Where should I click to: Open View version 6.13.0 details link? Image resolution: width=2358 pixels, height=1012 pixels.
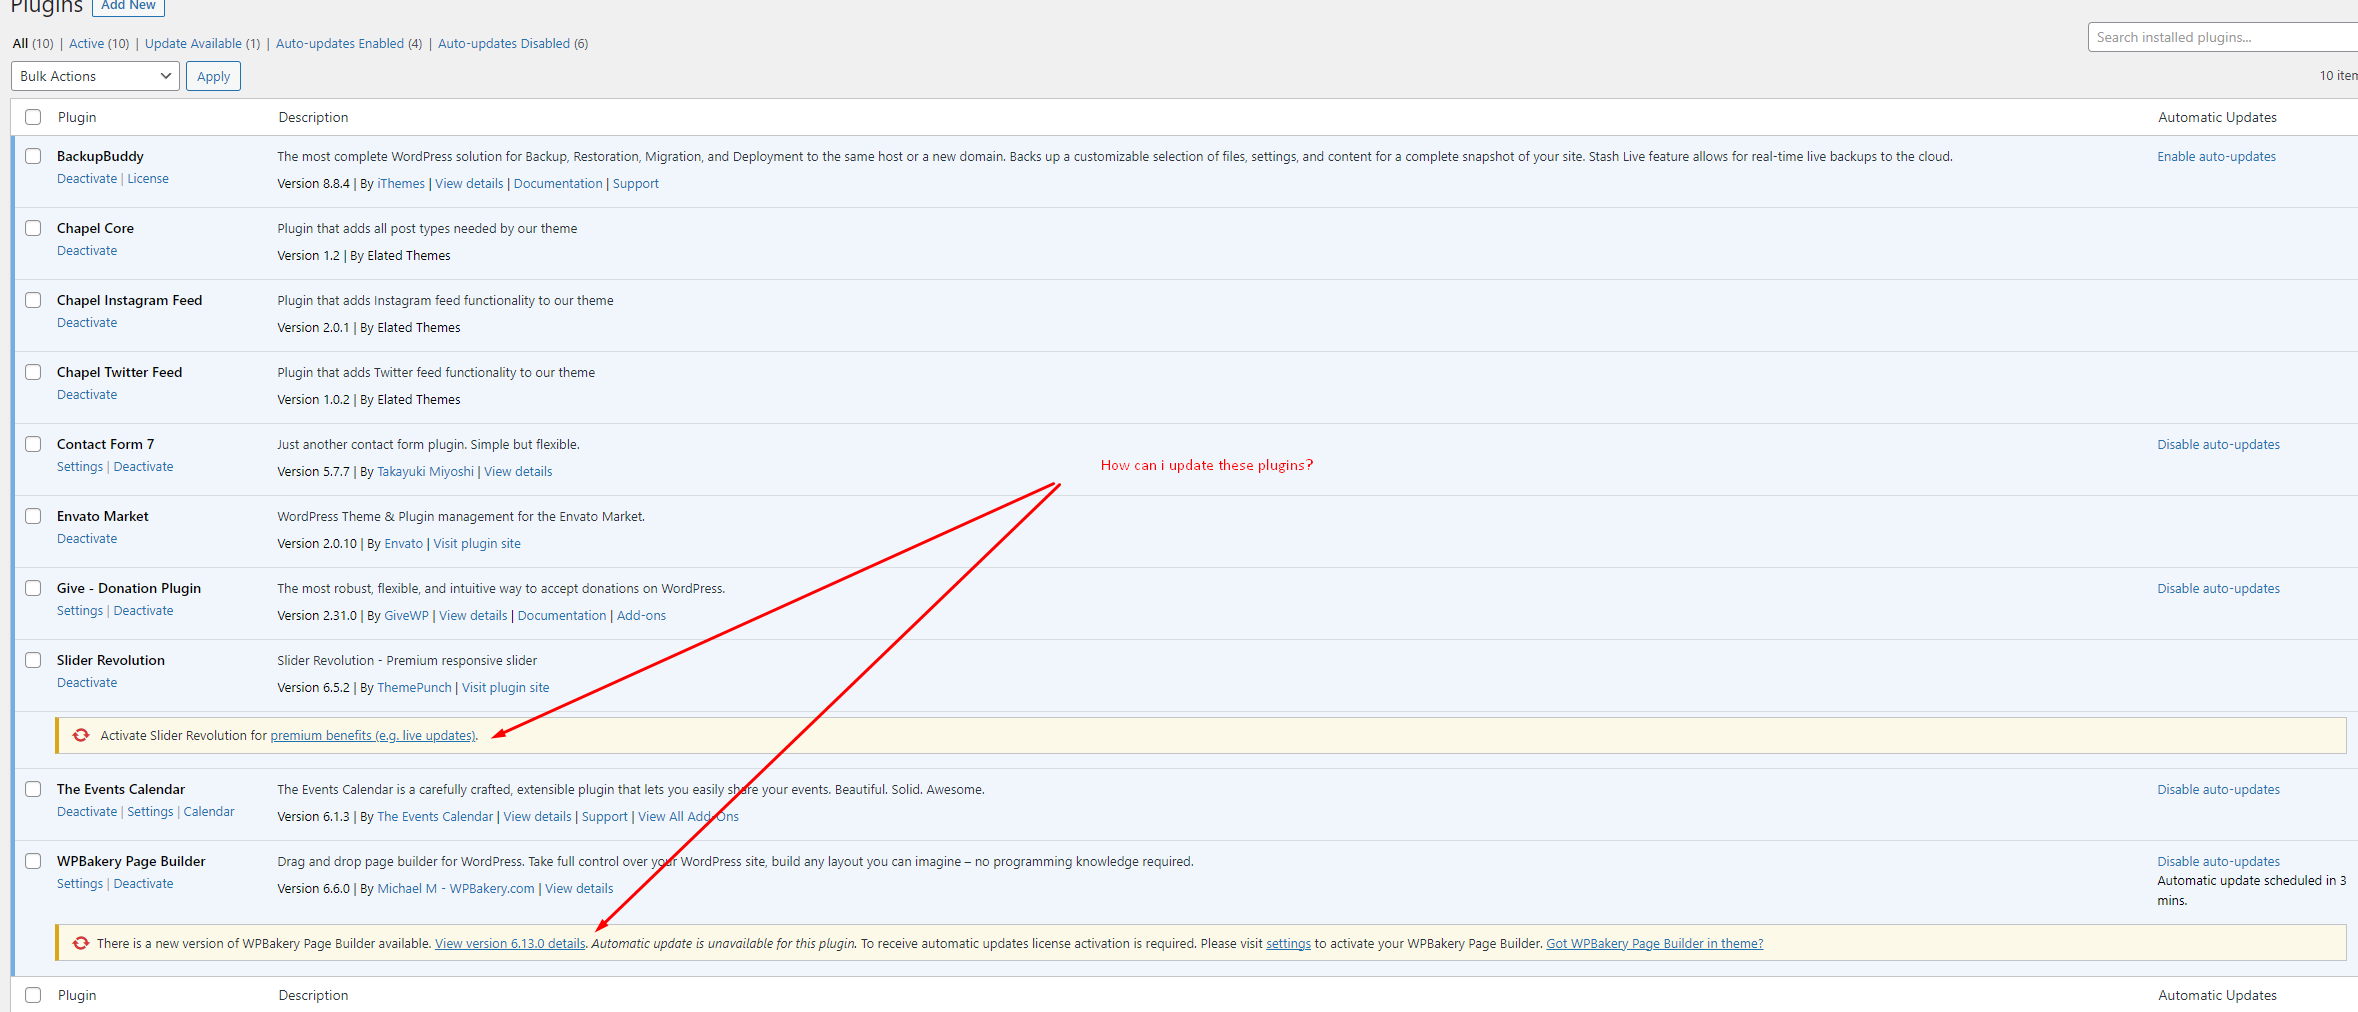(510, 944)
